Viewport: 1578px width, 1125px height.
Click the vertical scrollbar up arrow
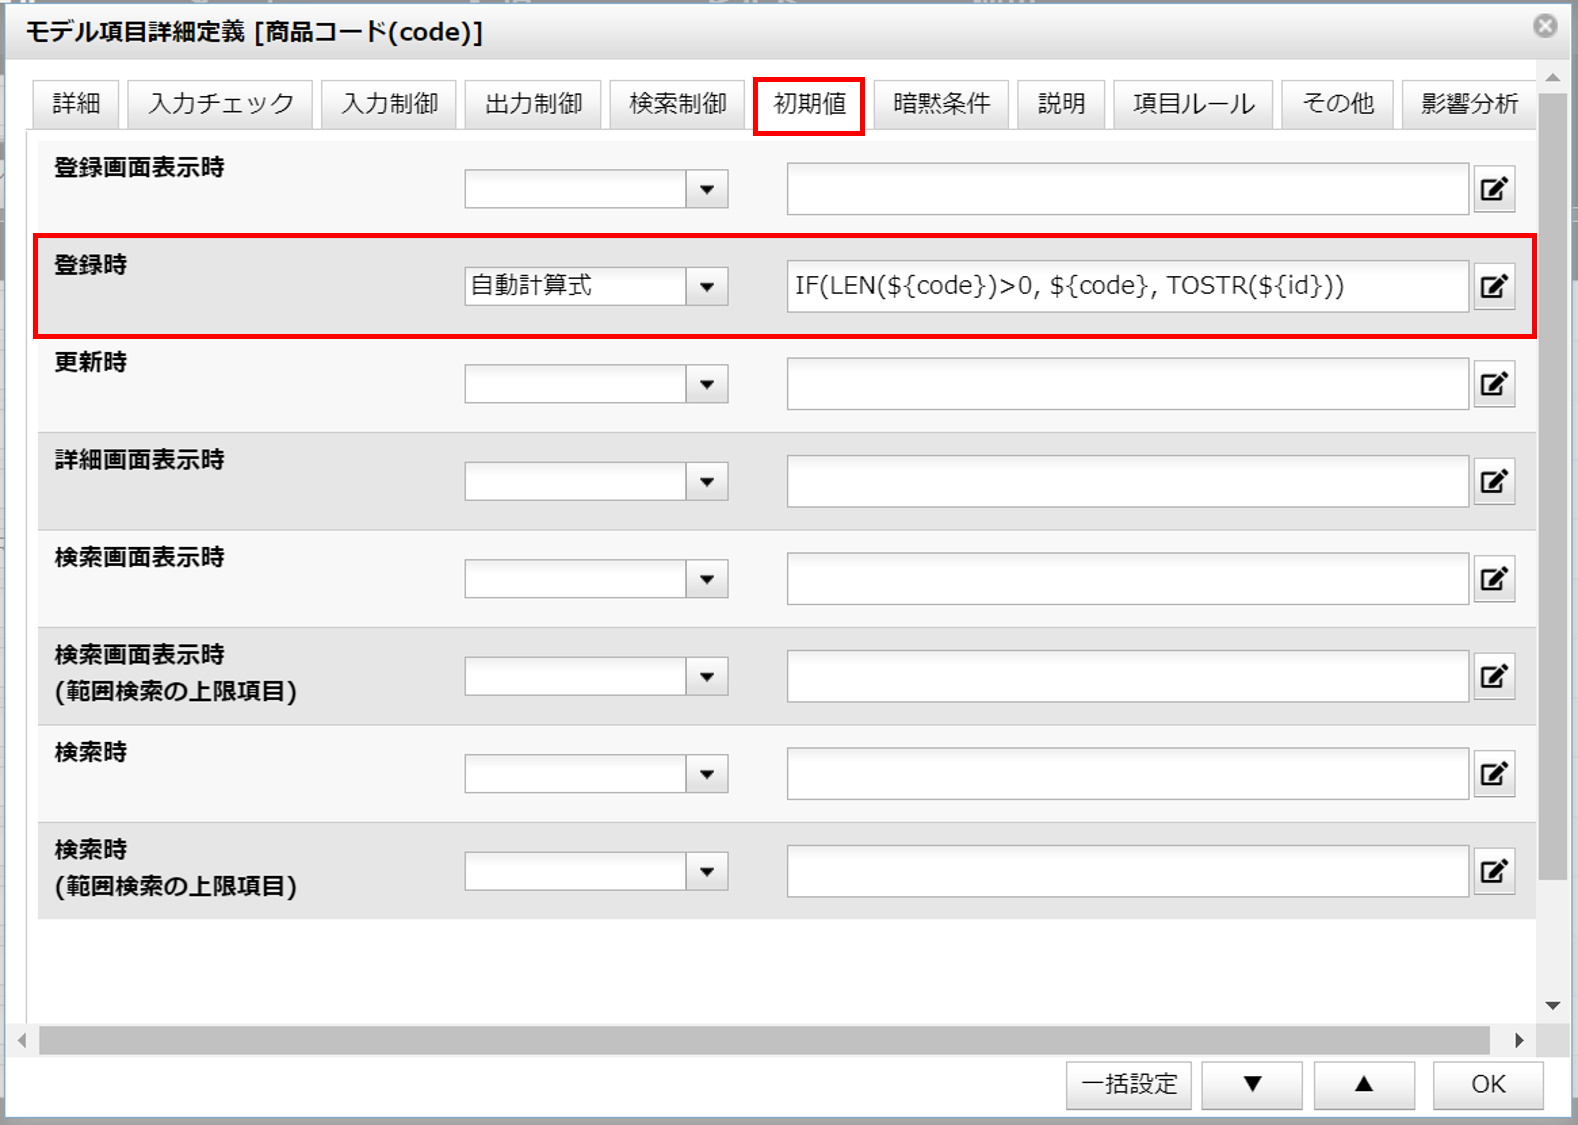pyautogui.click(x=1553, y=77)
